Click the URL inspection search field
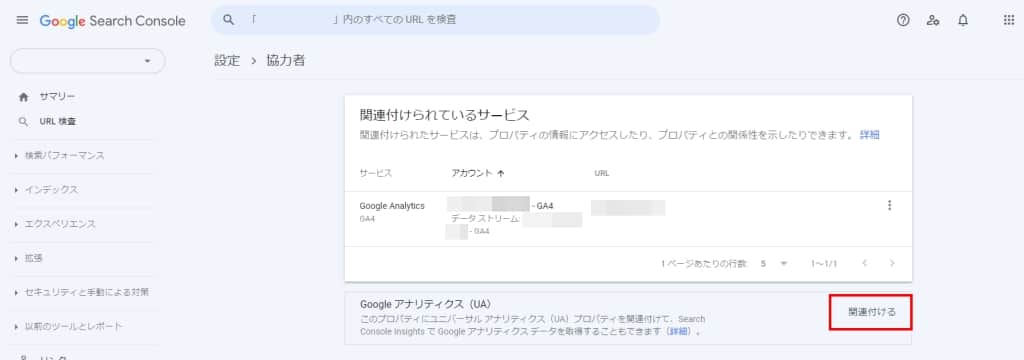This screenshot has height=360, width=1024. (436, 20)
